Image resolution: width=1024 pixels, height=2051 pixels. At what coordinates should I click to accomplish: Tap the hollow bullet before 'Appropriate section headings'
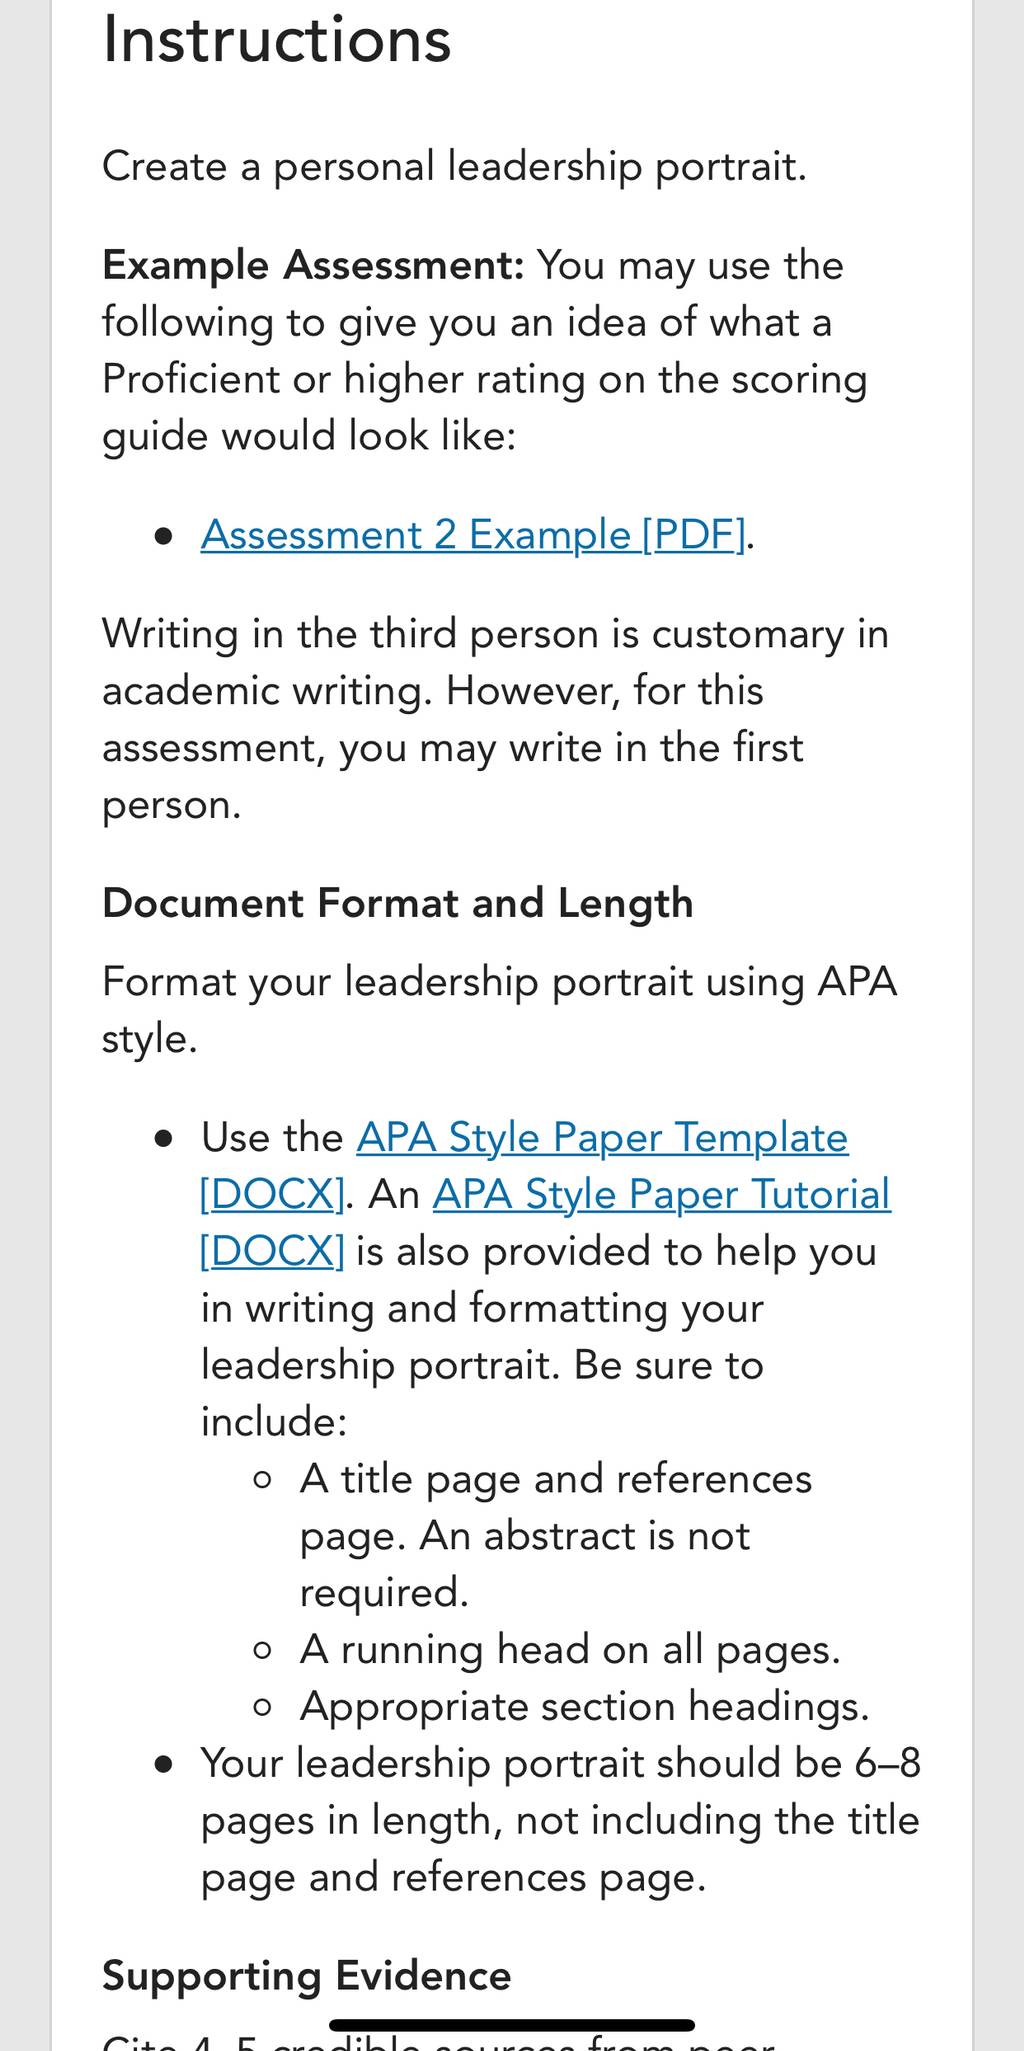click(x=263, y=1708)
